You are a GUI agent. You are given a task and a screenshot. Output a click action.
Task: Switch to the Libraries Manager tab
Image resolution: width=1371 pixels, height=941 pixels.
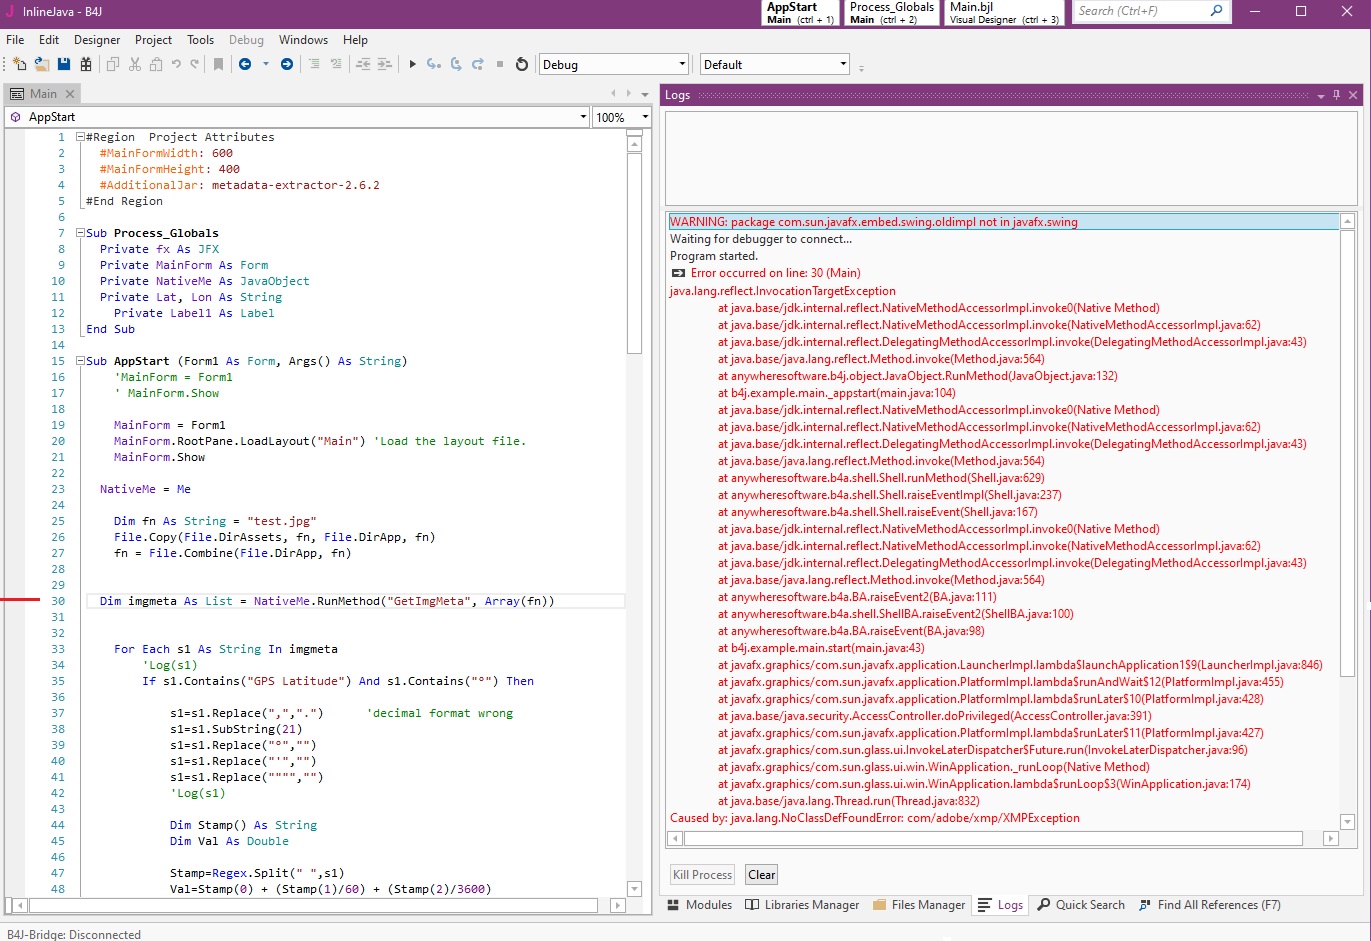coord(802,905)
